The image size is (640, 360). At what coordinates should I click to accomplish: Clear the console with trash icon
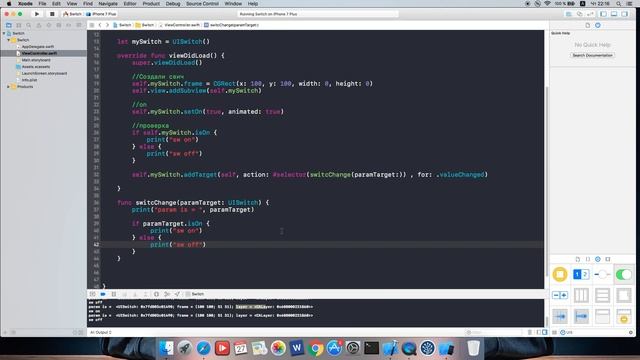pyautogui.click(x=529, y=332)
